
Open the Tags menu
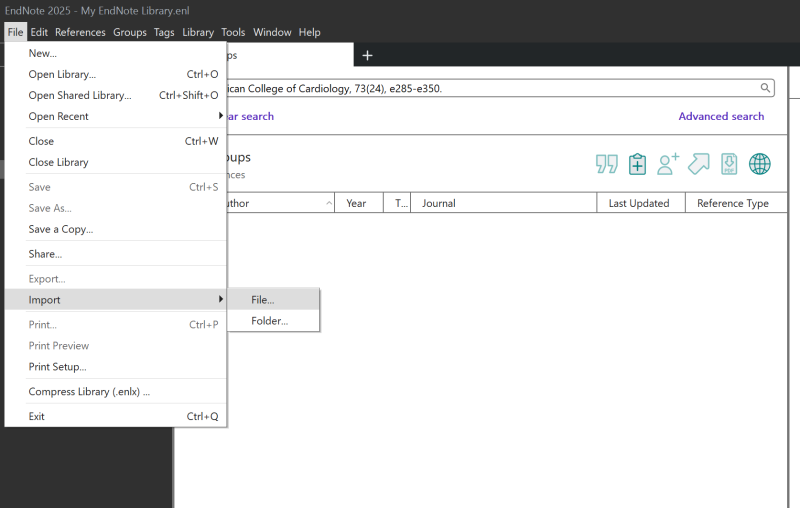point(164,32)
